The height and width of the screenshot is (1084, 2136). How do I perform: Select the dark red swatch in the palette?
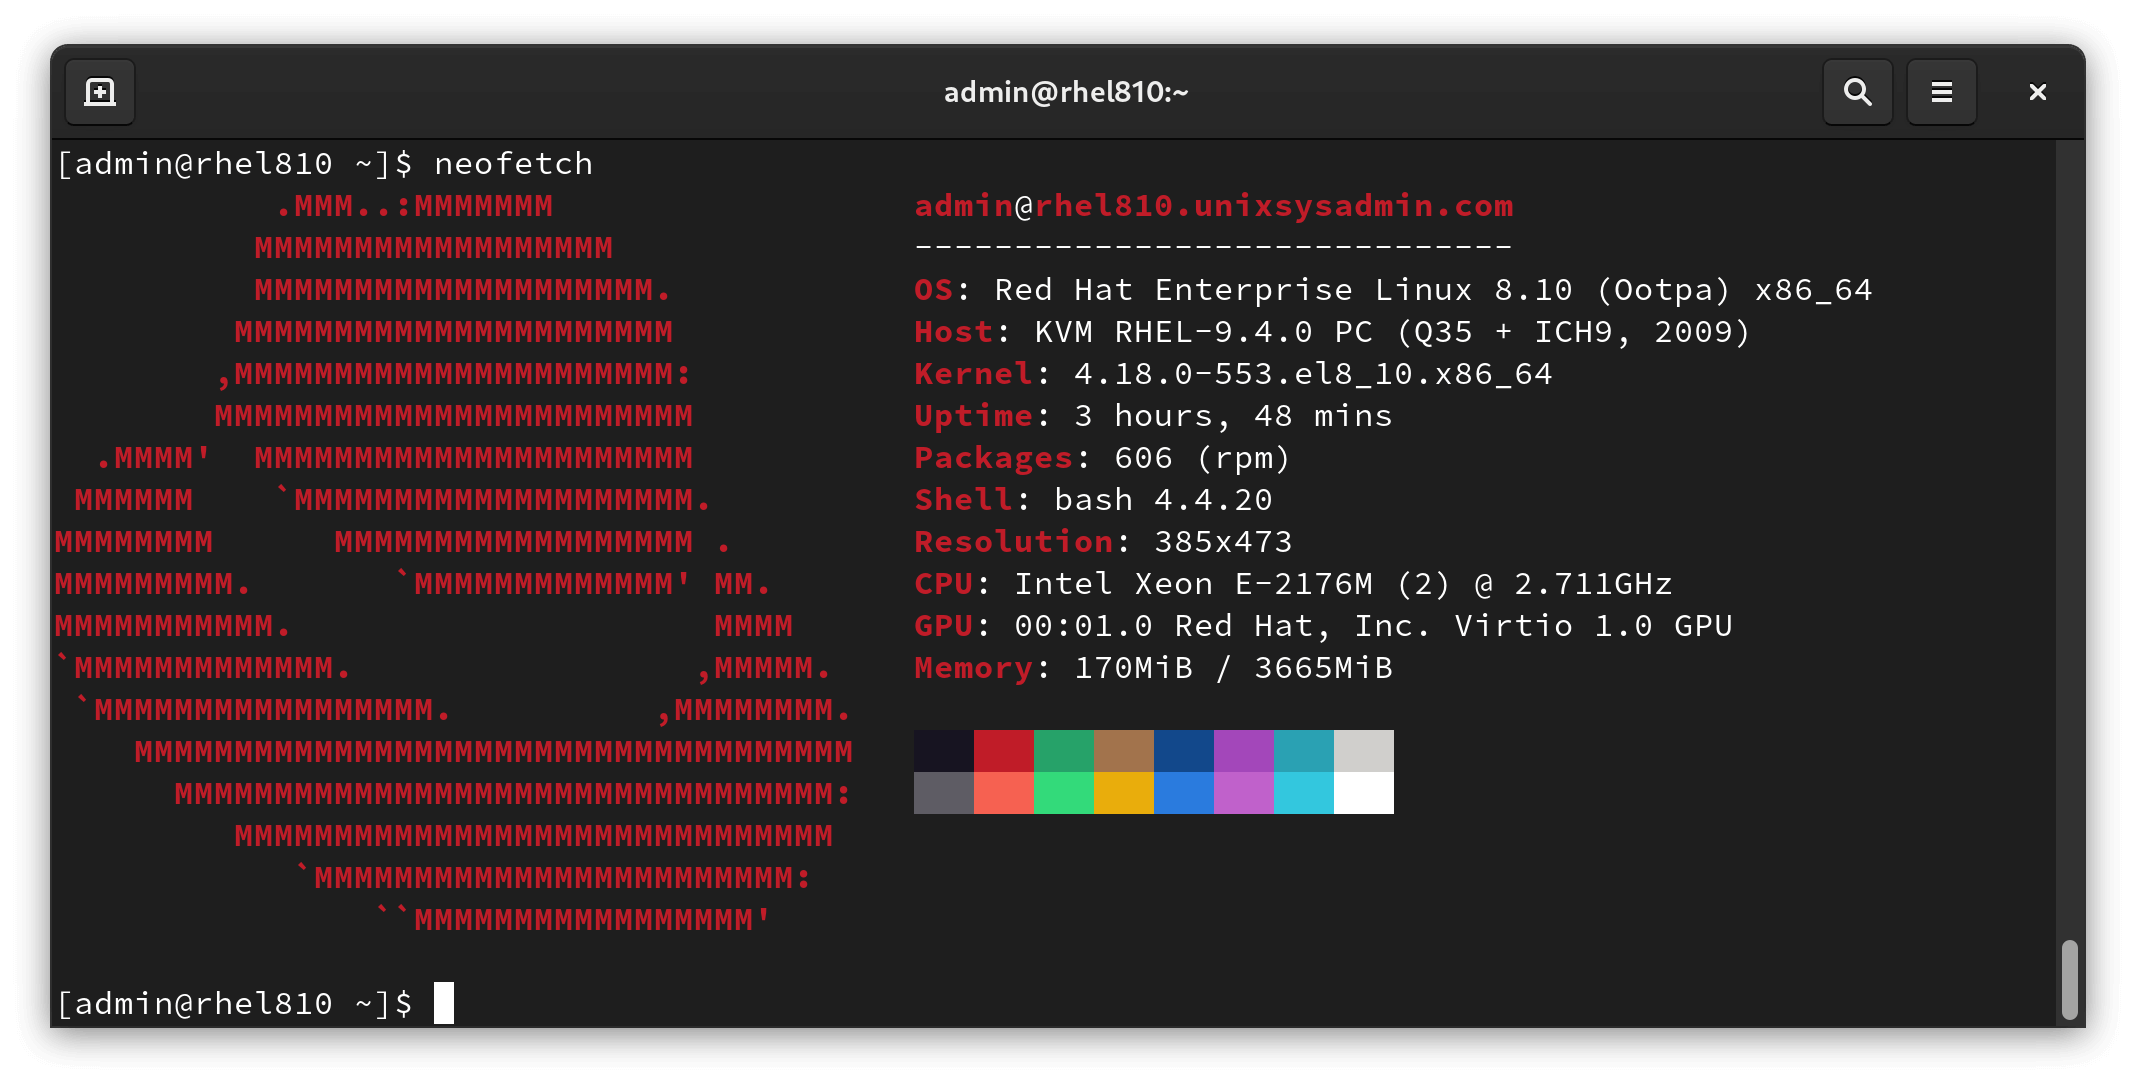click(1003, 752)
